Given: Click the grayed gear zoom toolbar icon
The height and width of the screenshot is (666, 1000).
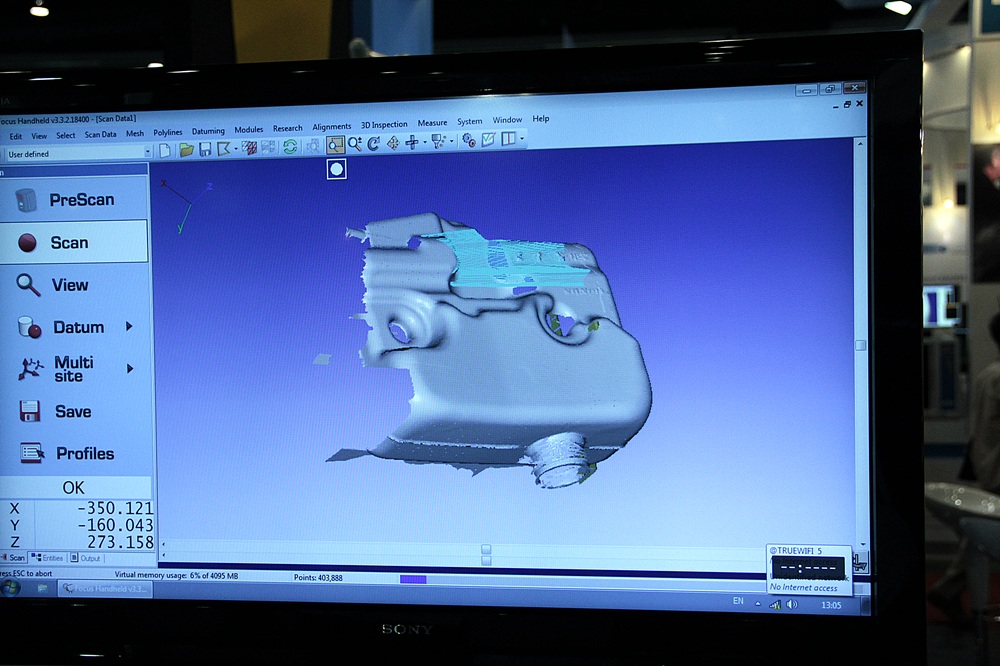Looking at the screenshot, I should click(x=313, y=146).
